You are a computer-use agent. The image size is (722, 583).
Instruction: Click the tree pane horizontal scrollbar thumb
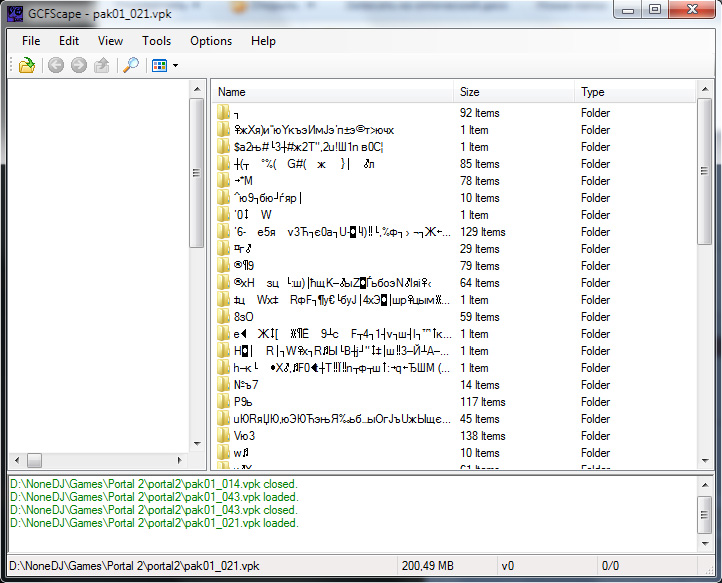coord(35,460)
